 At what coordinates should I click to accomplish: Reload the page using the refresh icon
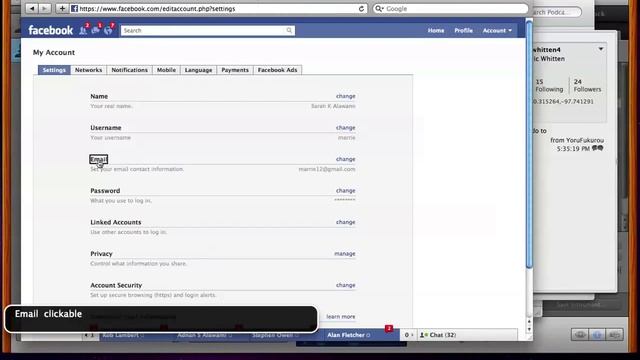coord(361,9)
